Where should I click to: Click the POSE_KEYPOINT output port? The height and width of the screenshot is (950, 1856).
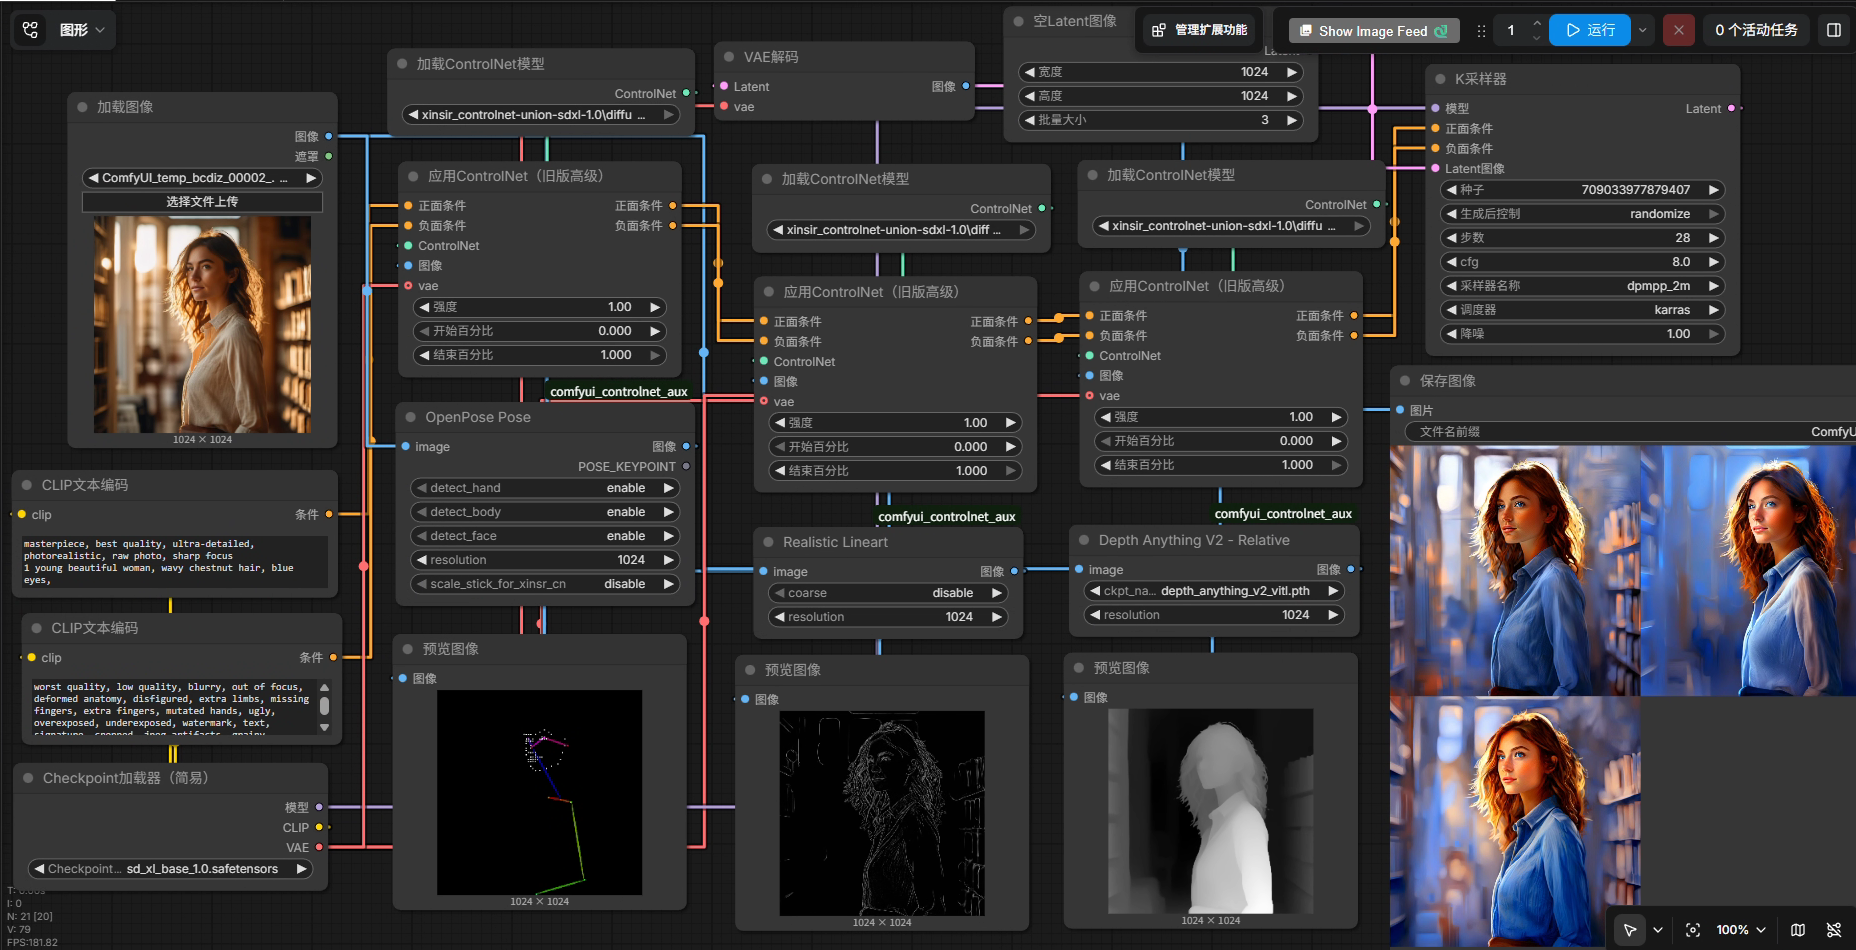click(x=685, y=467)
